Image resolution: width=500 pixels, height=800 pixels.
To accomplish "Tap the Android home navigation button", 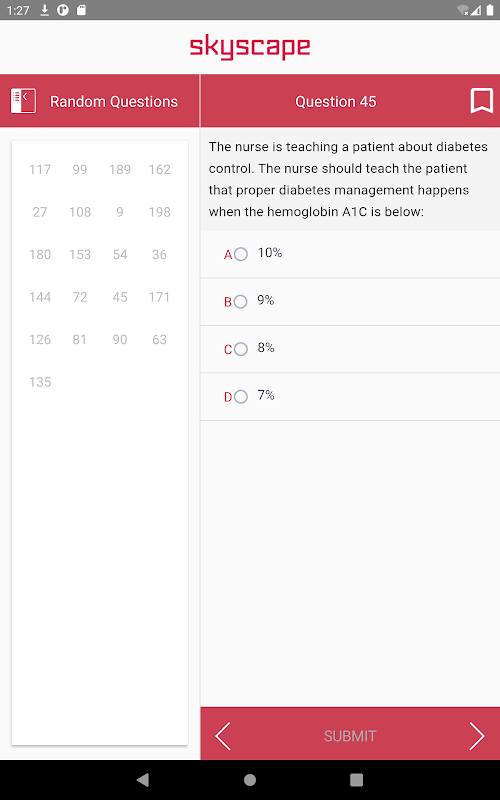I will (250, 780).
